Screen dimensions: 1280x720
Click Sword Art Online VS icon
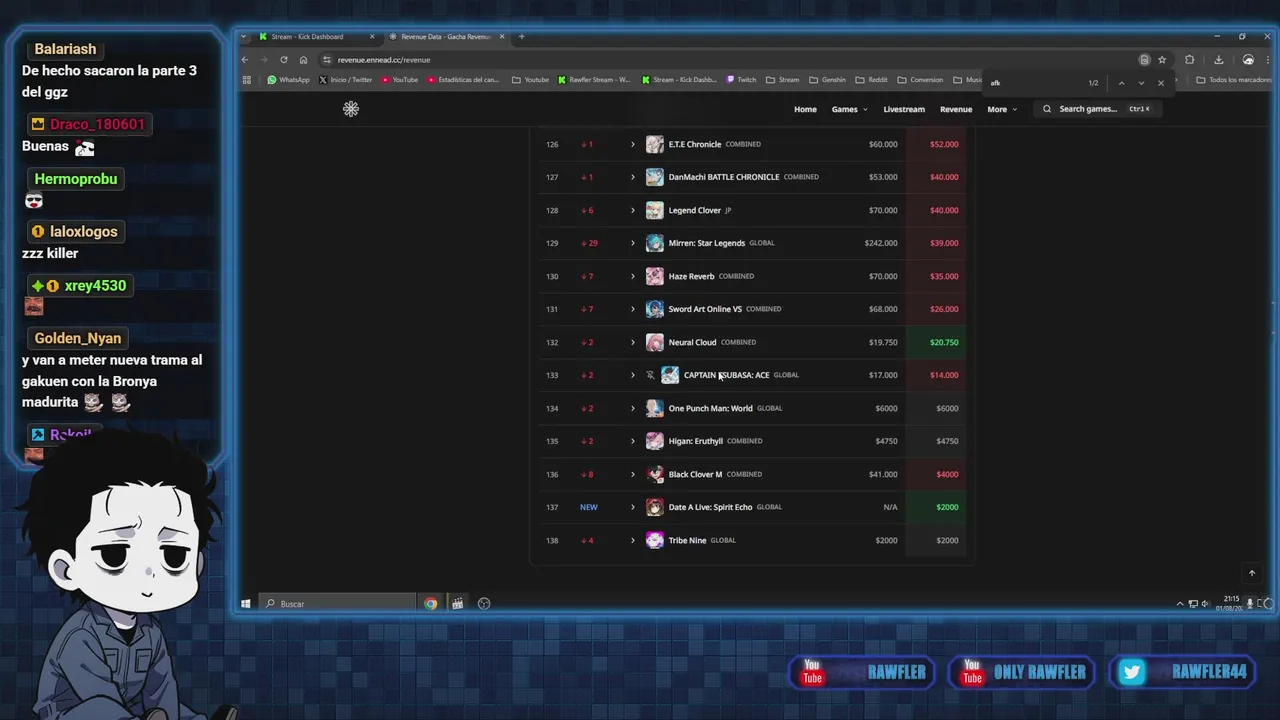click(x=655, y=309)
